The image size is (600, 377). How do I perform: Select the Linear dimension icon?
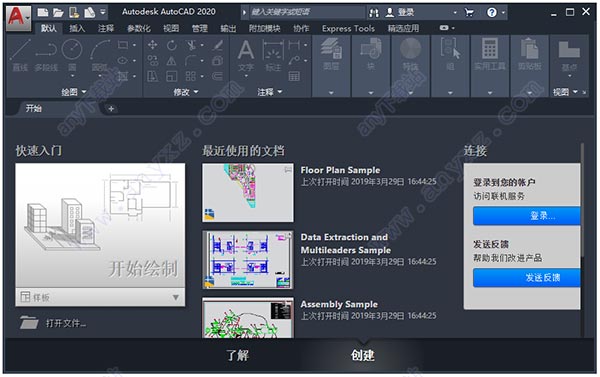294,45
